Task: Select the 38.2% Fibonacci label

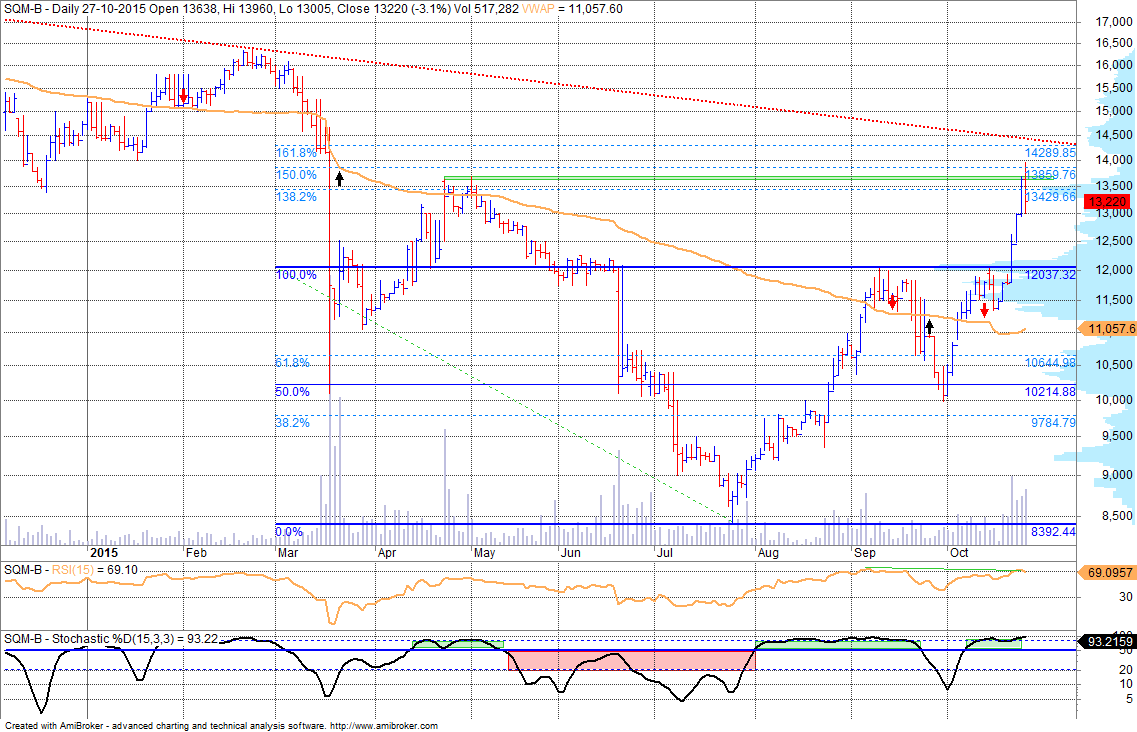Action: click(293, 422)
